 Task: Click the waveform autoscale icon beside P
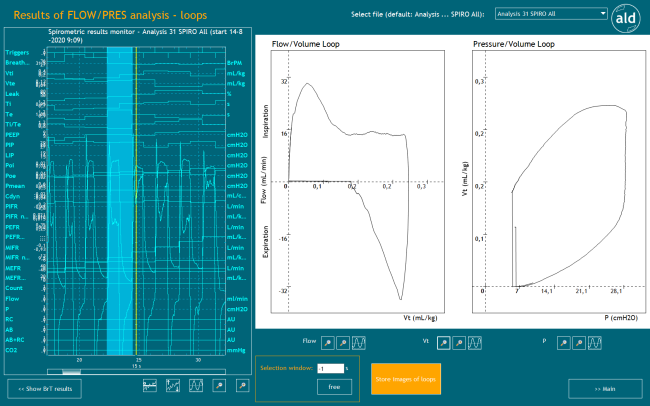click(x=596, y=341)
